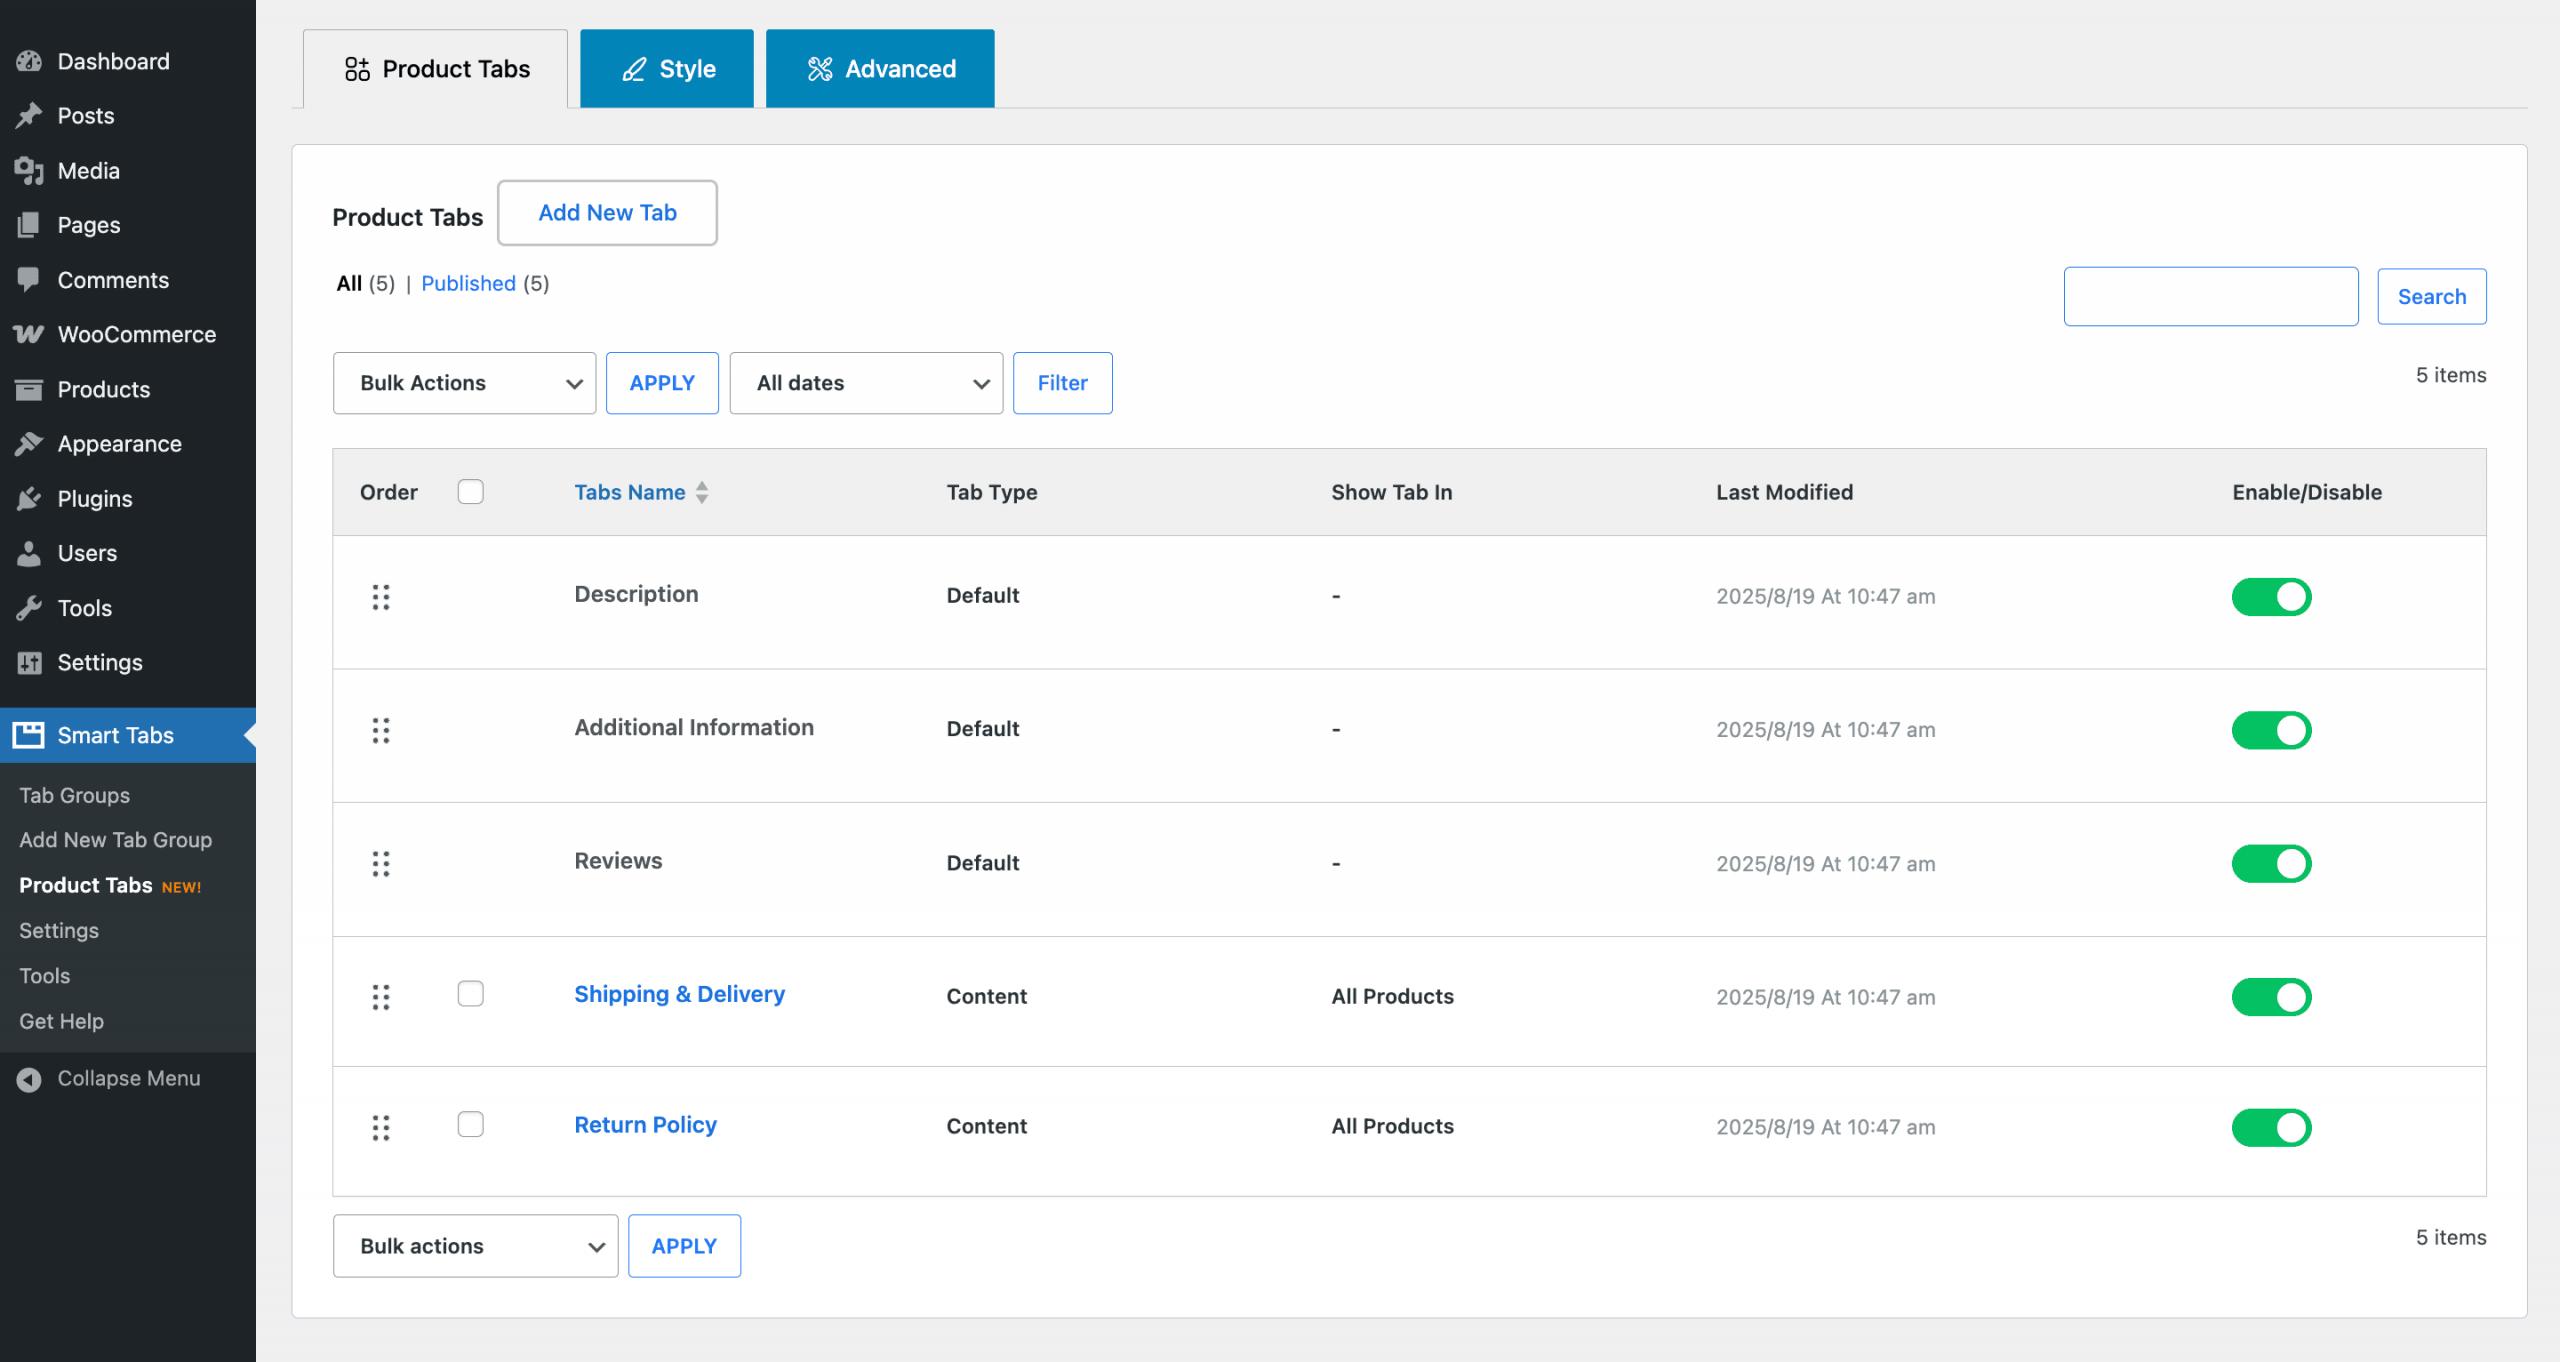2560x1362 pixels.
Task: Disable the Description tab toggle
Action: click(x=2271, y=597)
